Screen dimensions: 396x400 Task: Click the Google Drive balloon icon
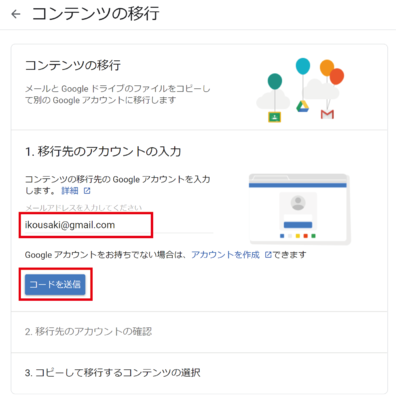click(x=303, y=106)
